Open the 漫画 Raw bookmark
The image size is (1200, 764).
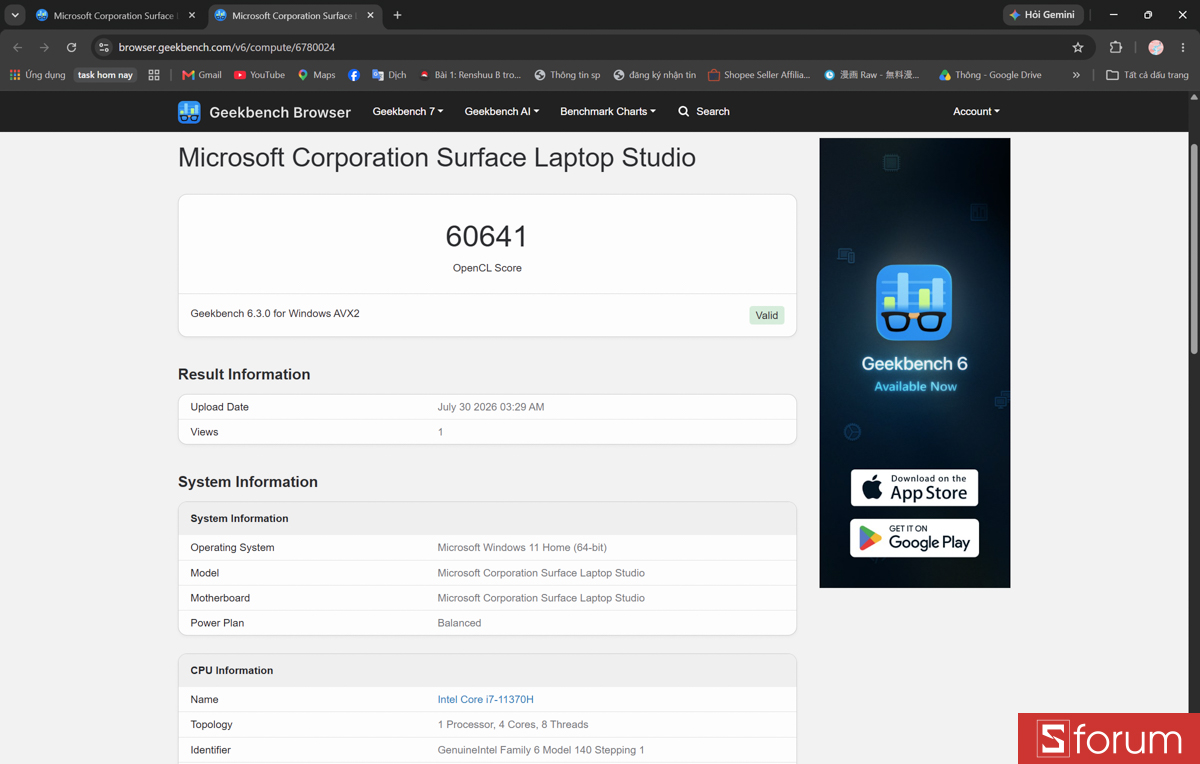(871, 75)
